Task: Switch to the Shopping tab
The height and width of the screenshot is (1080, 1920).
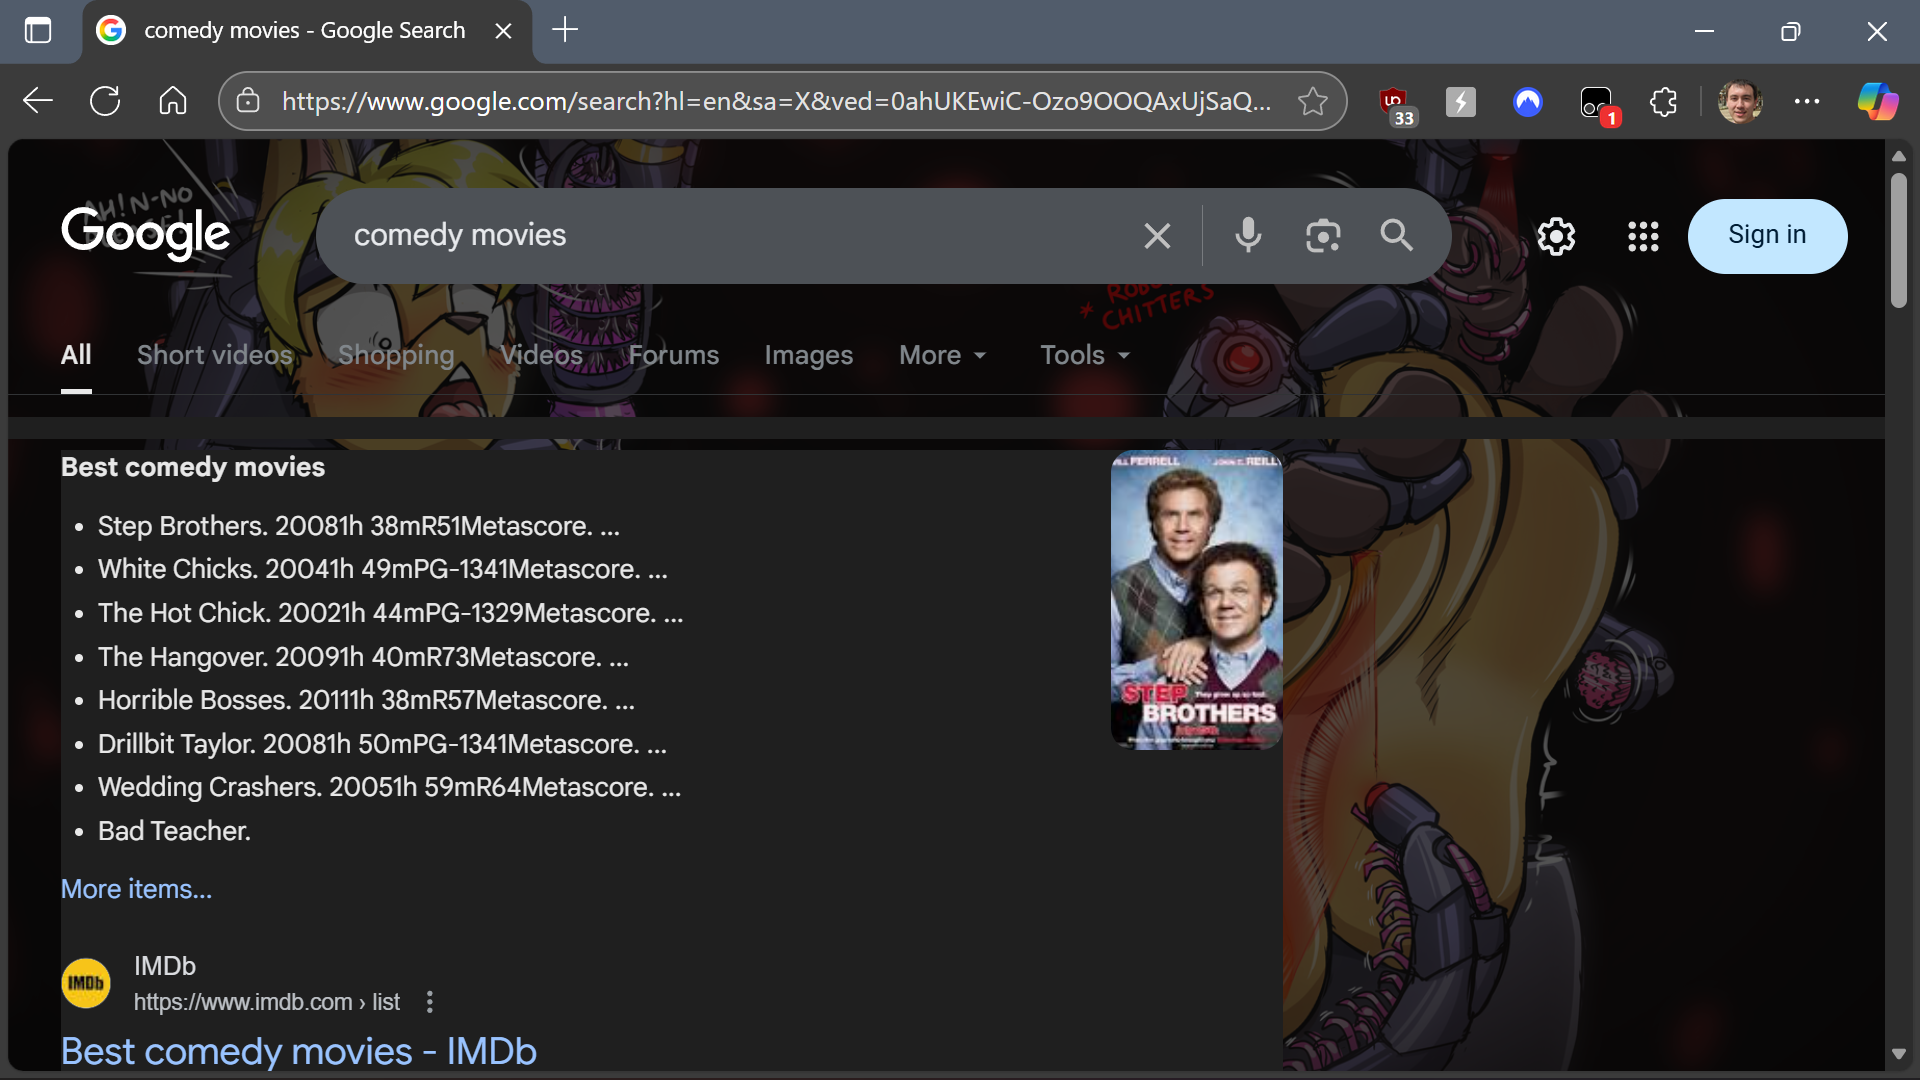Action: [396, 355]
